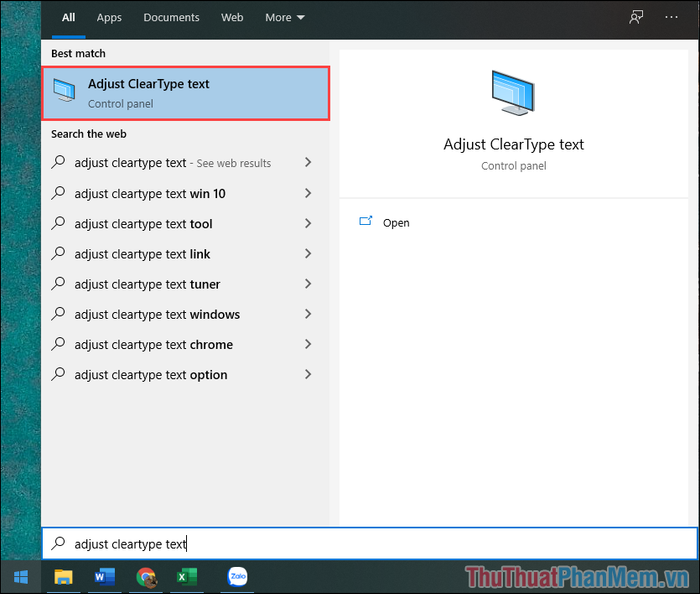Click magnifier icon beside 'adjust cleartype text windows'
The height and width of the screenshot is (594, 700).
pyautogui.click(x=58, y=314)
